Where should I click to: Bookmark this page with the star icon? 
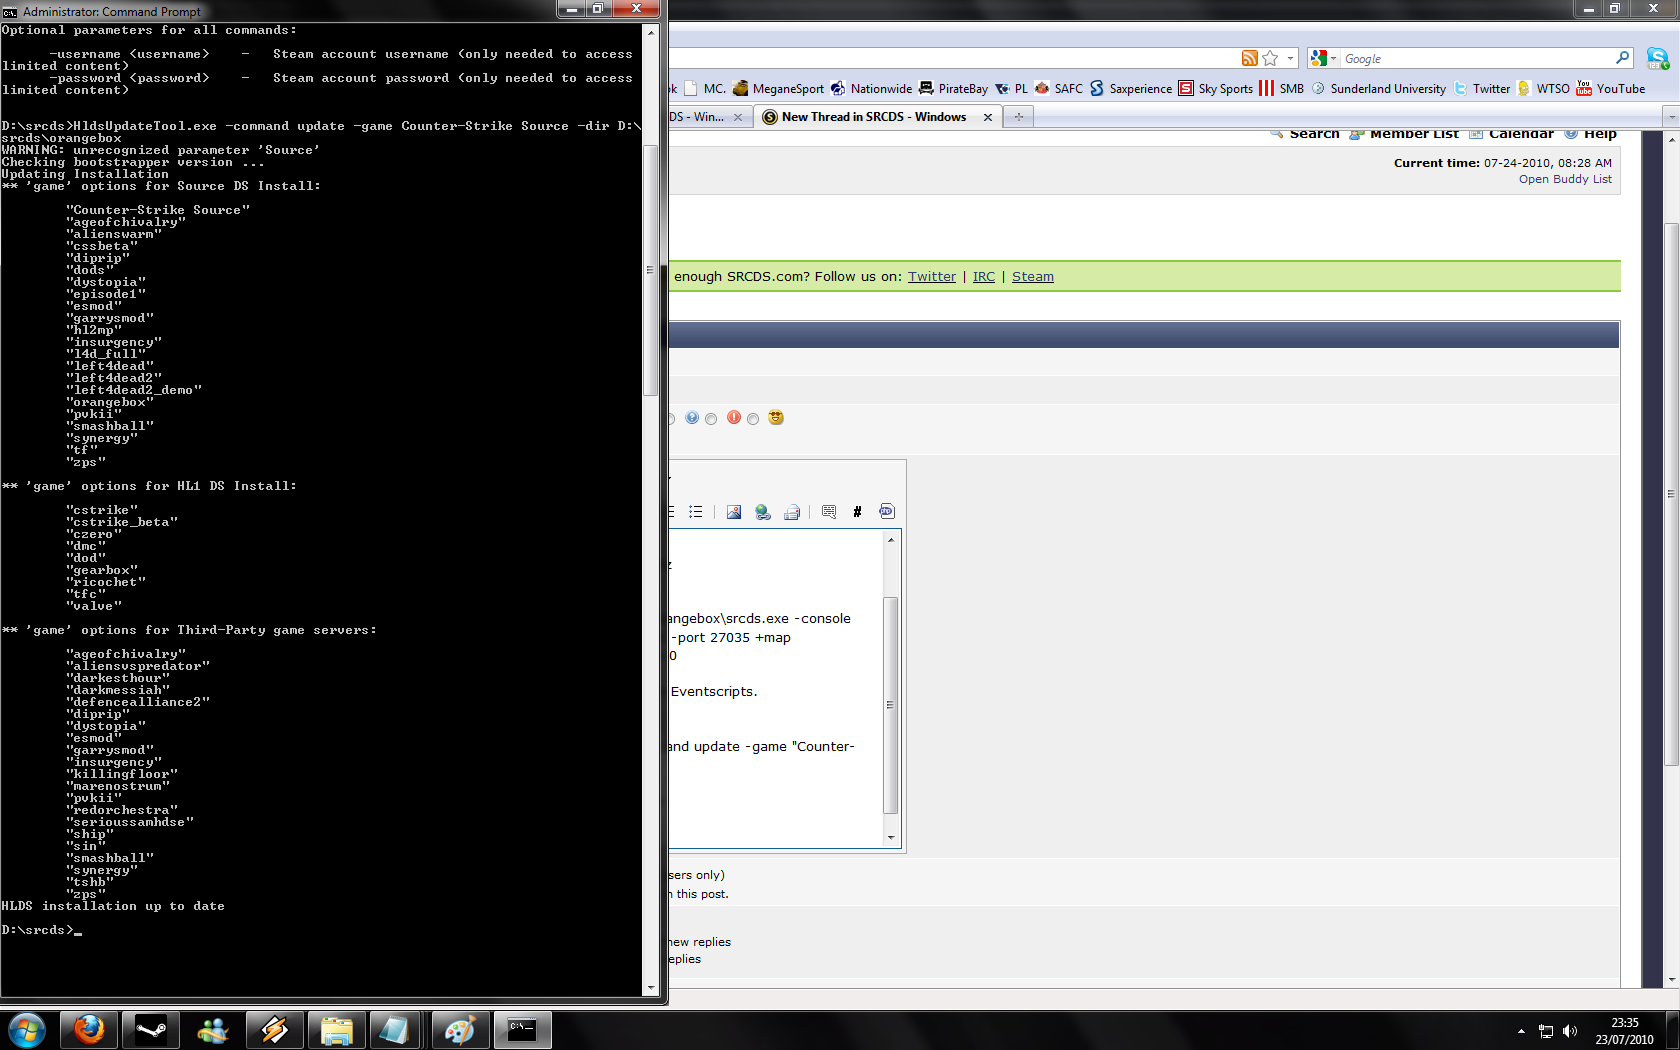point(1270,58)
